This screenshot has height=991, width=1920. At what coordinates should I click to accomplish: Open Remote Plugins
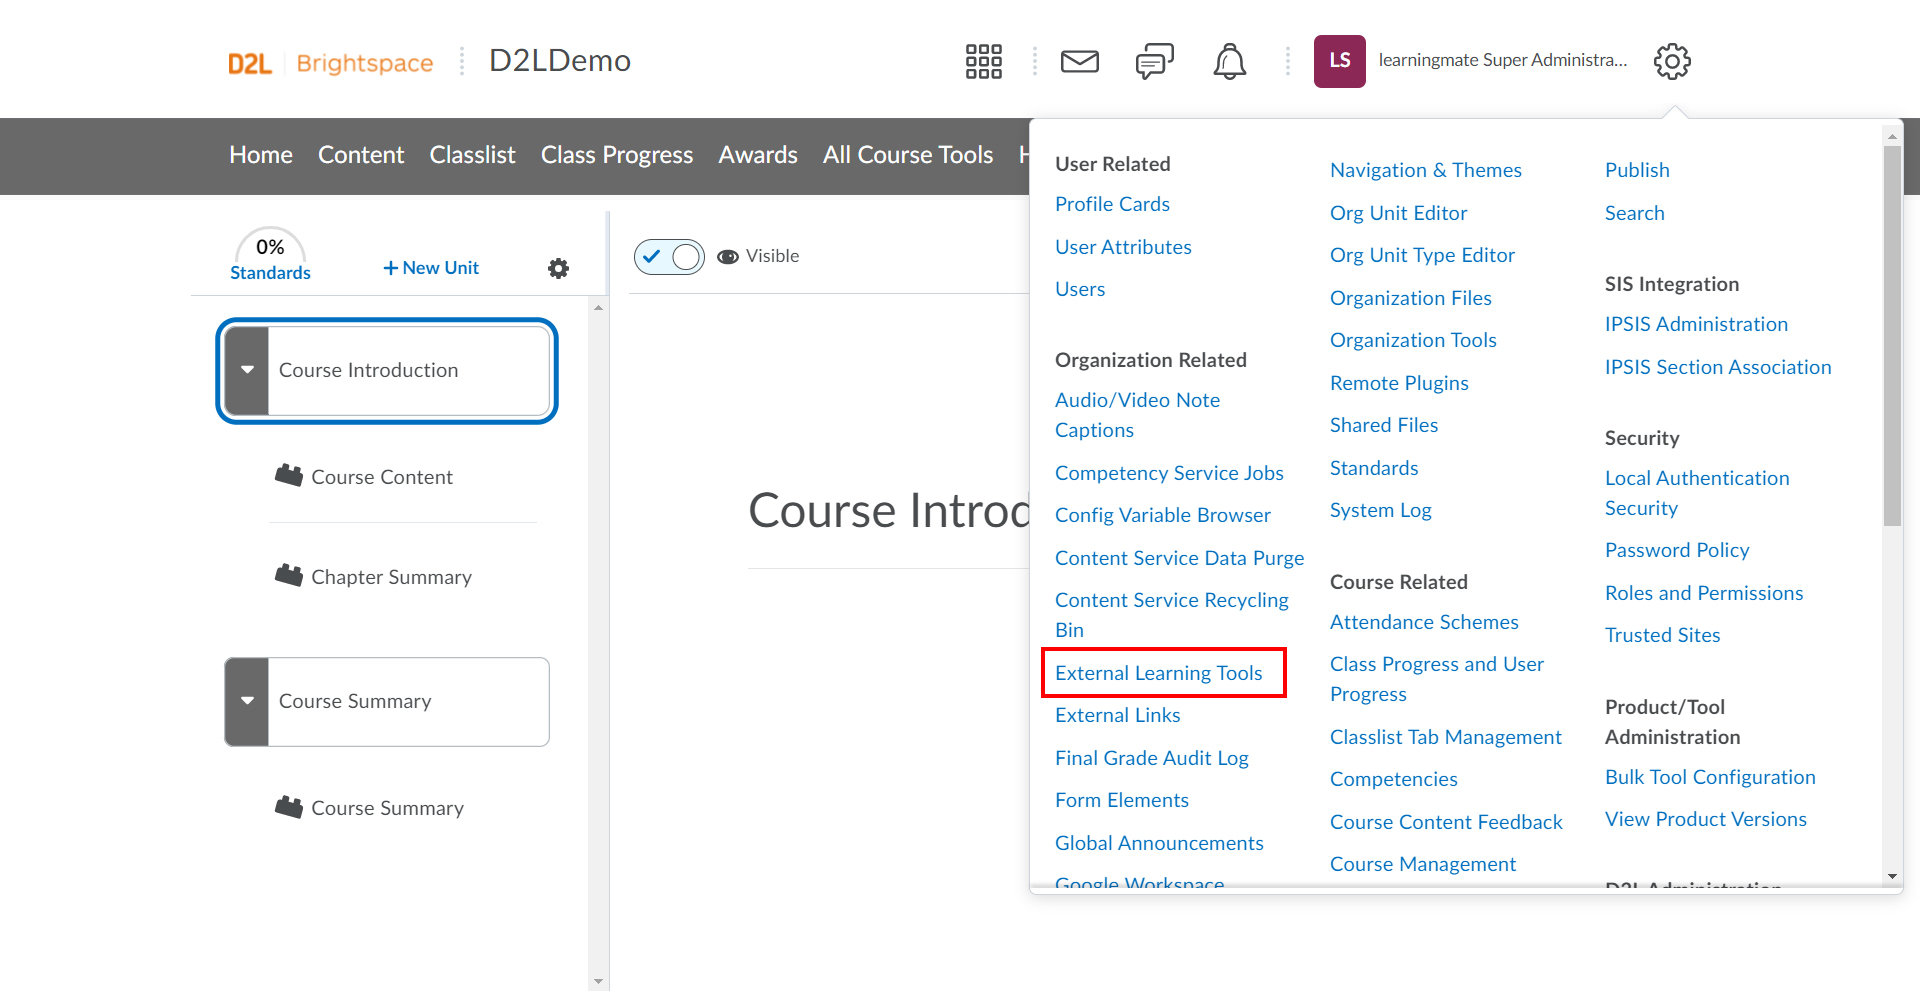pos(1399,383)
